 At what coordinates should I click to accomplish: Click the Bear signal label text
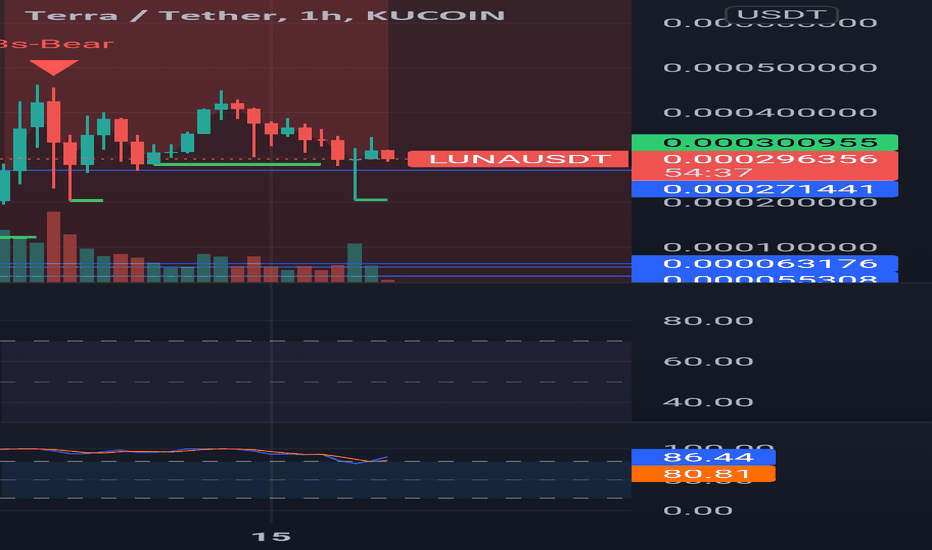pos(56,44)
